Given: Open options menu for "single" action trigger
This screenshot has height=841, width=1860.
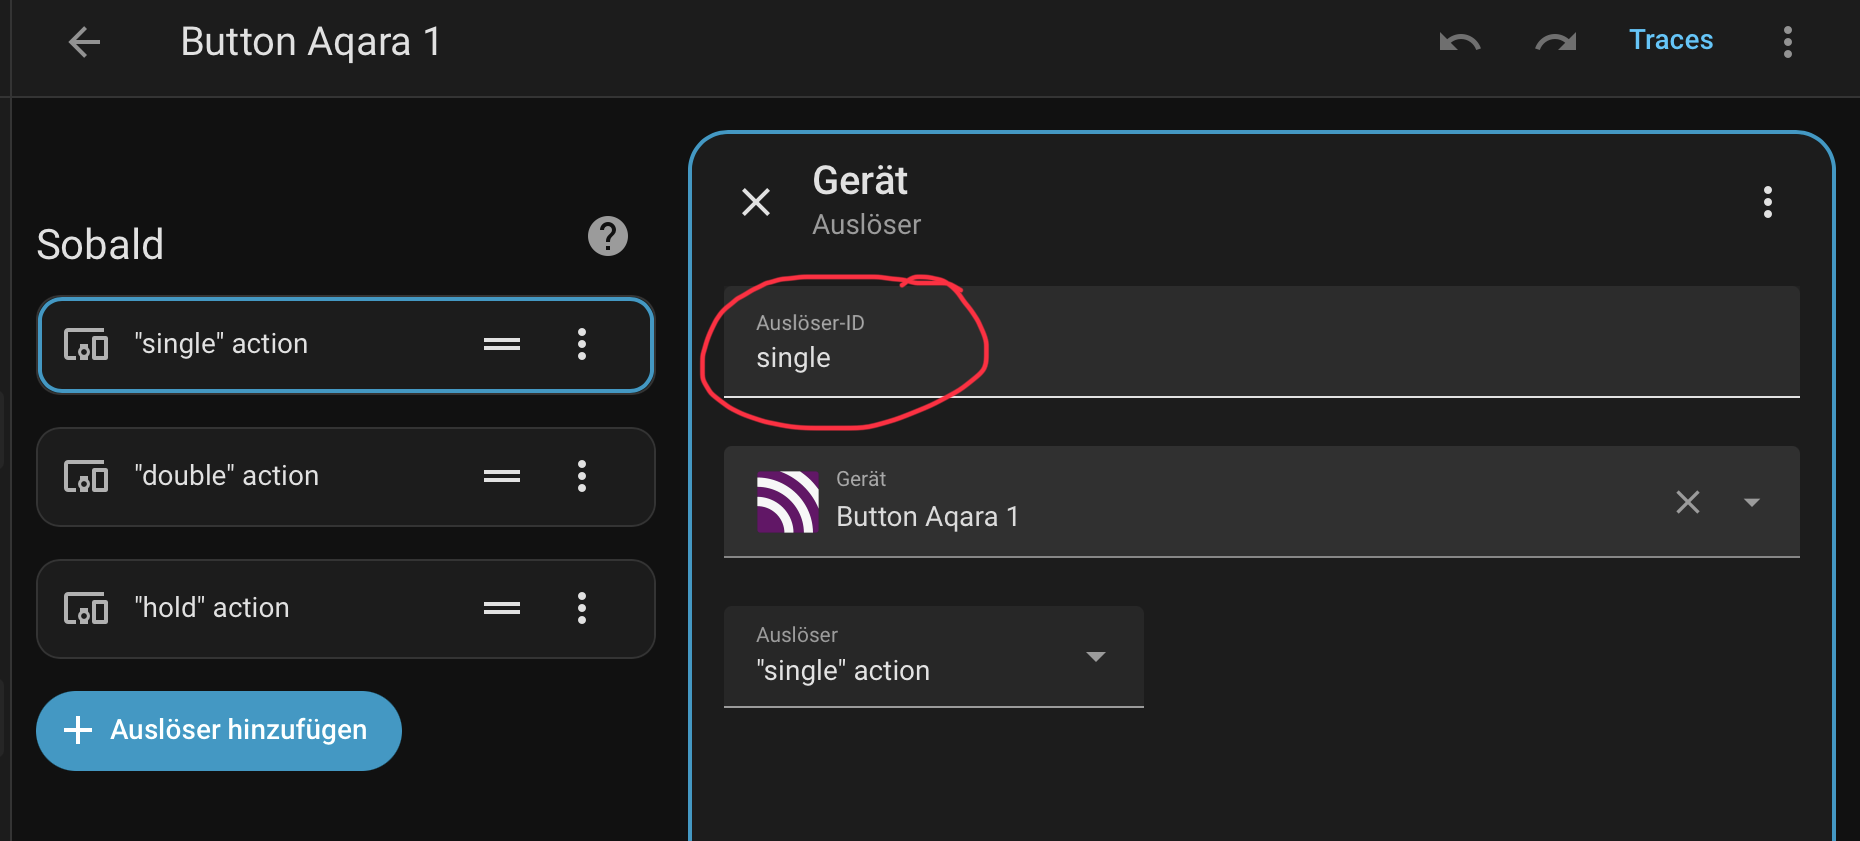Looking at the screenshot, I should pos(582,344).
